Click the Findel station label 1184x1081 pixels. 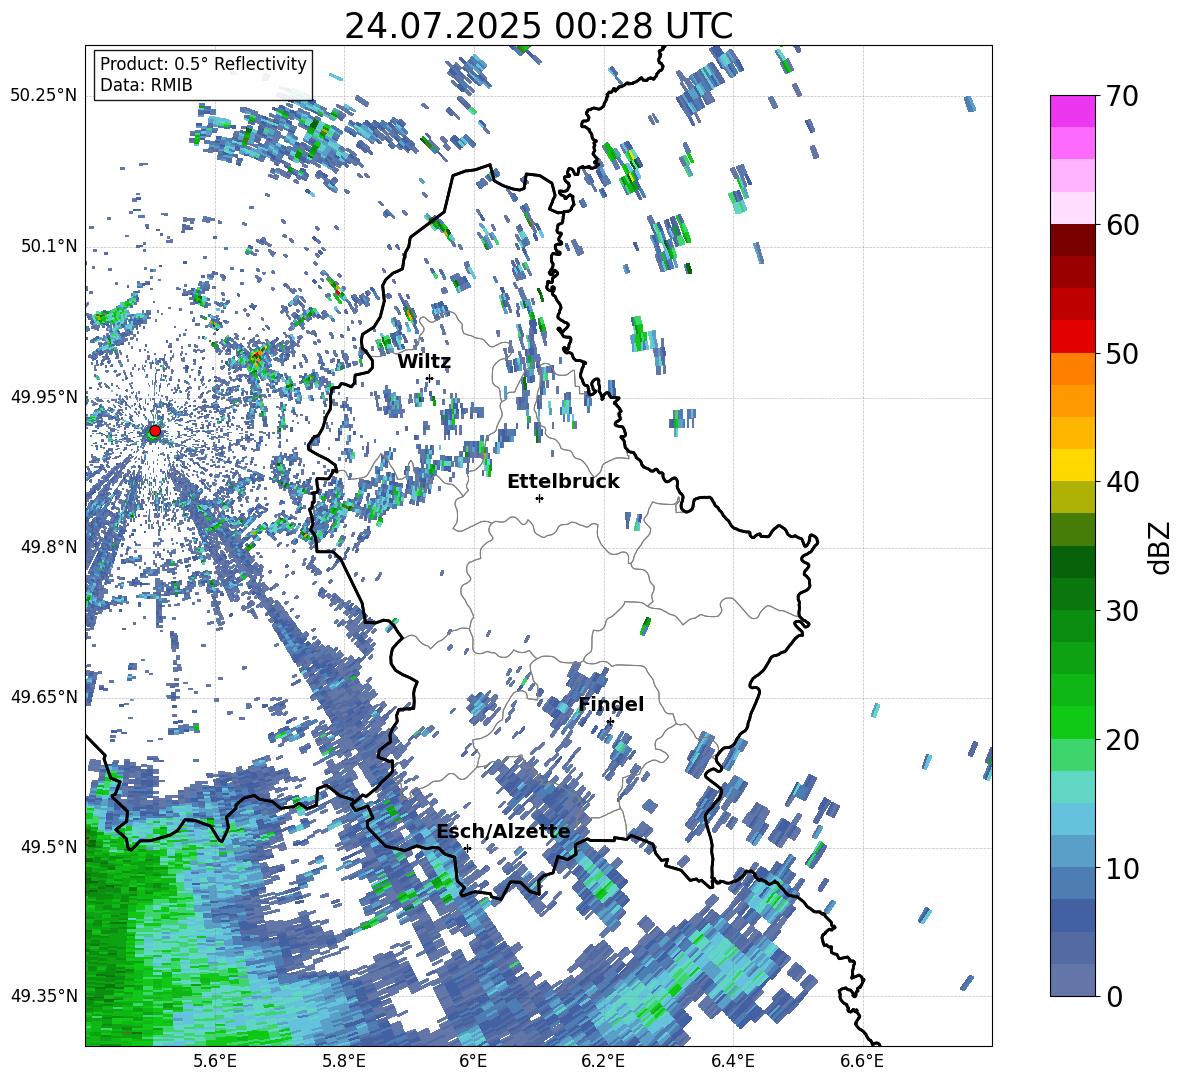click(x=611, y=704)
